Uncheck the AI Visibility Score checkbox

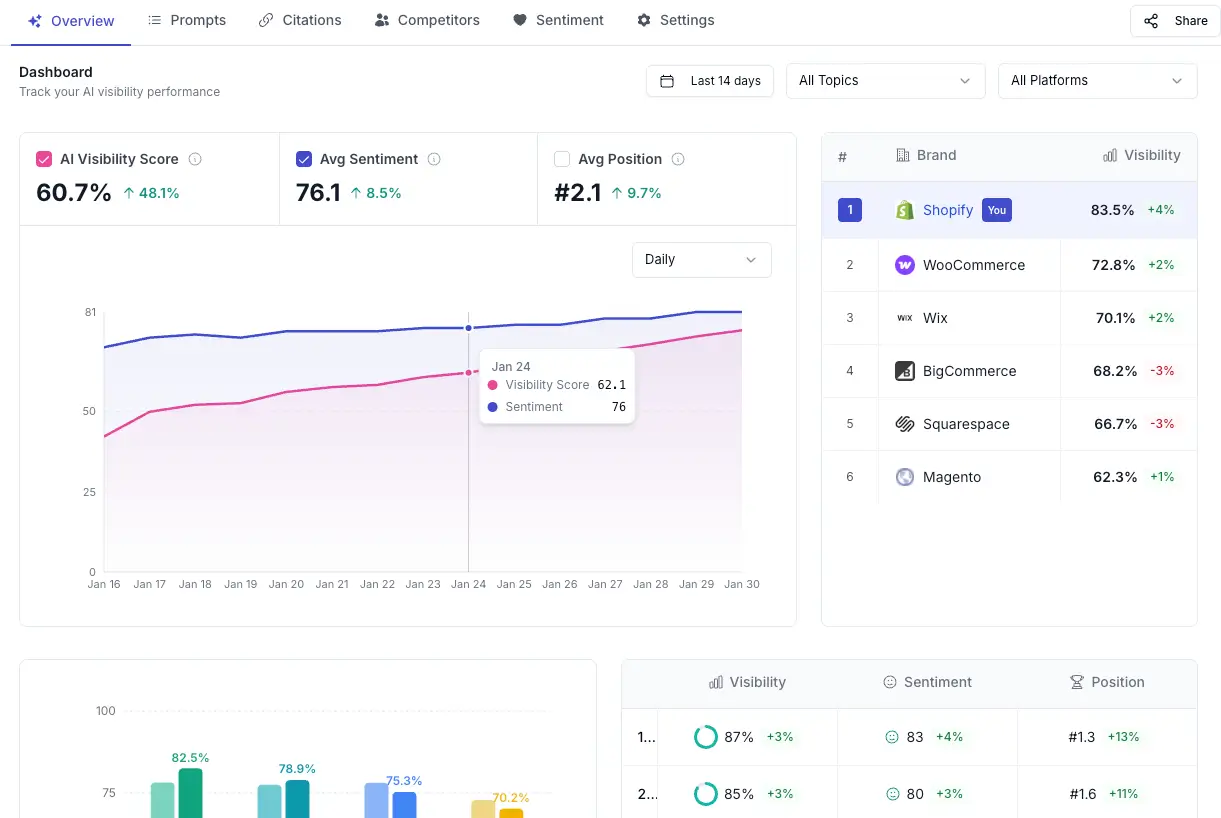coord(43,159)
